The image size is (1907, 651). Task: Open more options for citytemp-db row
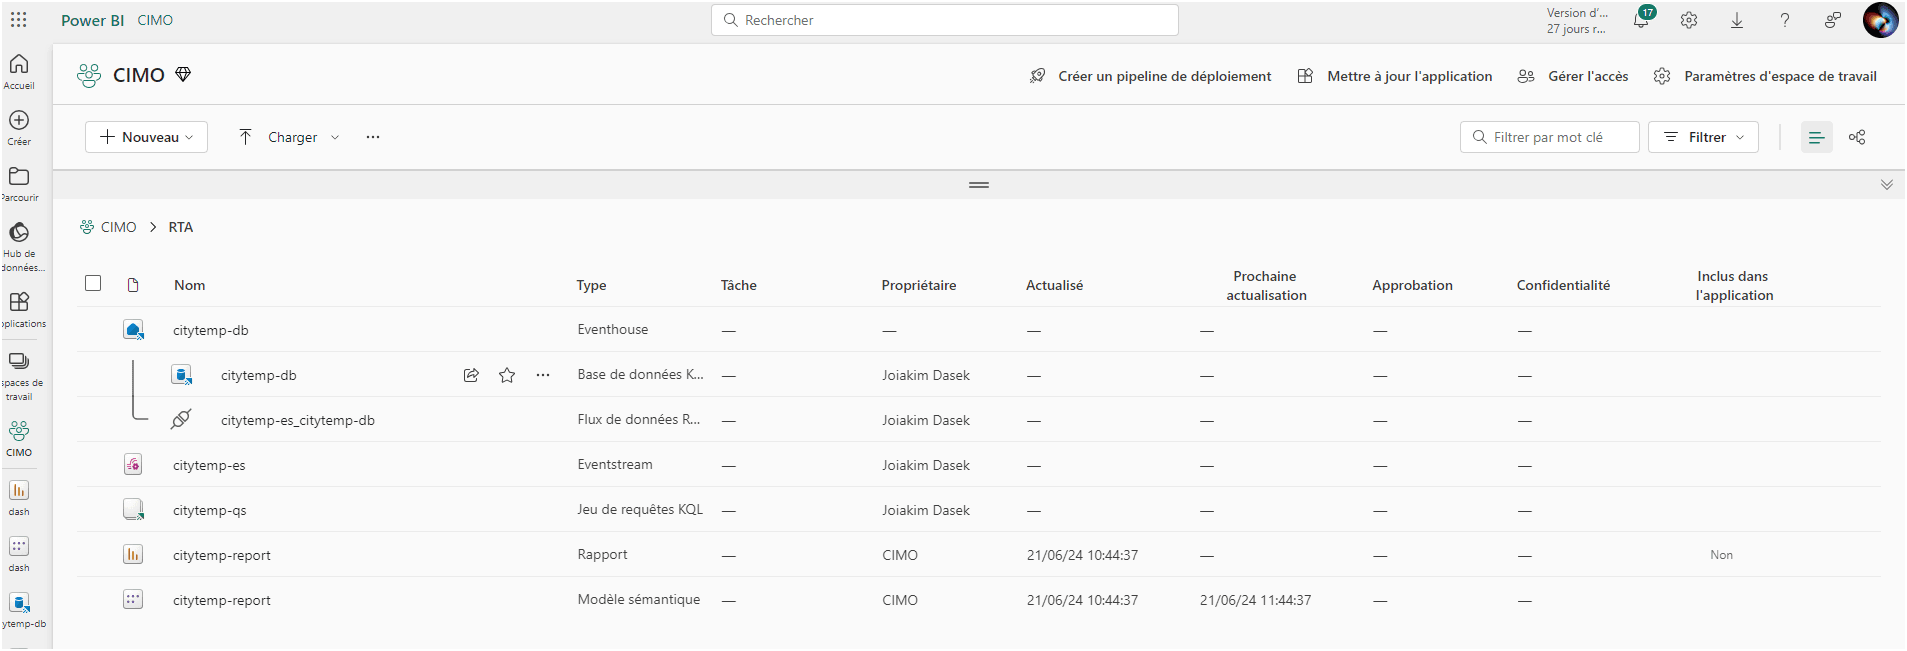(543, 375)
